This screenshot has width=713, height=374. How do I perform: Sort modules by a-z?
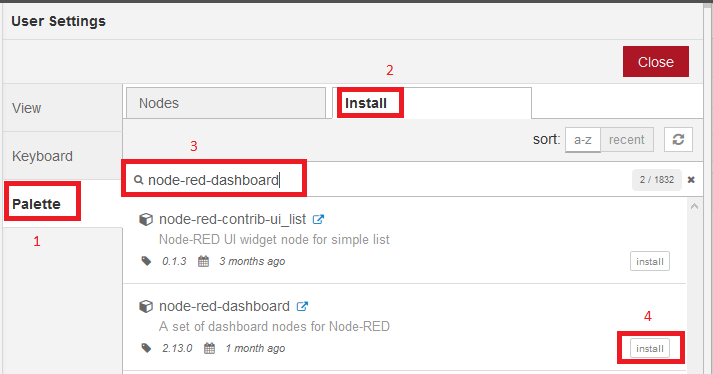pos(582,140)
